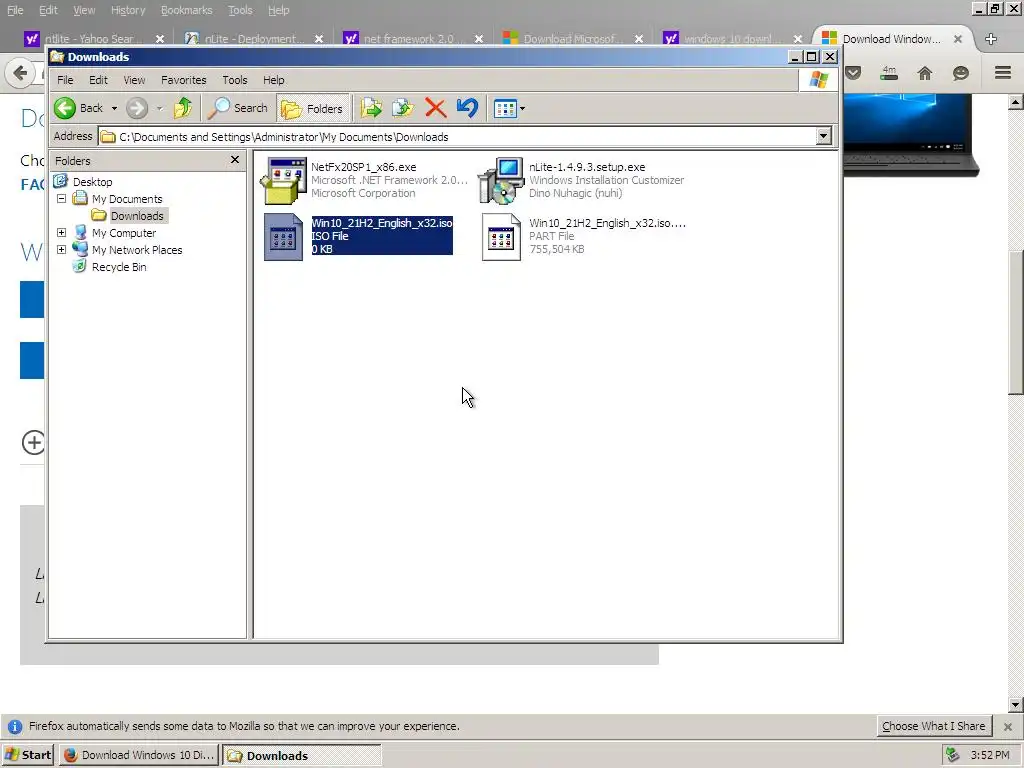This screenshot has height=768, width=1024.
Task: Select Recycle Bin in folder tree
Action: pyautogui.click(x=119, y=266)
